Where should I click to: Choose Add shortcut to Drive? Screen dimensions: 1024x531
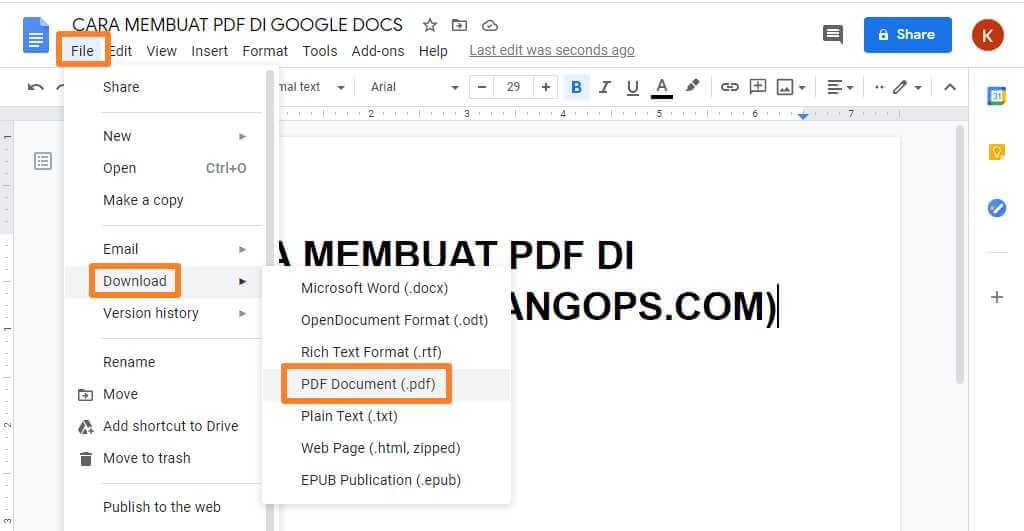(165, 426)
